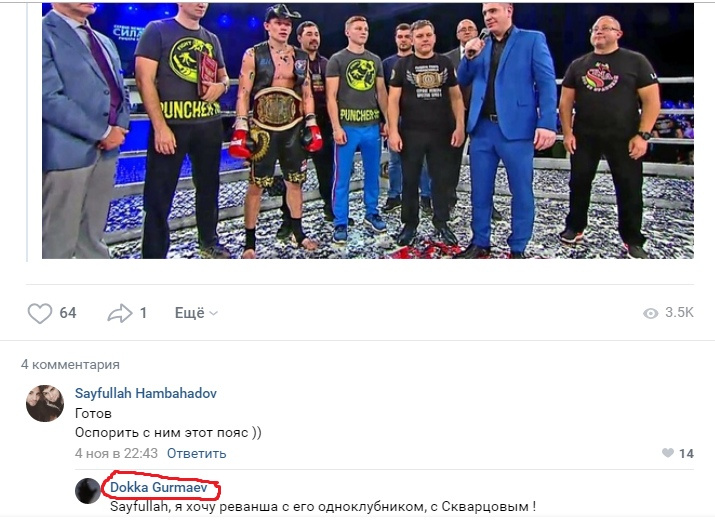Like Sayfullah's comment with the heart
The image size is (715, 522).
click(668, 453)
